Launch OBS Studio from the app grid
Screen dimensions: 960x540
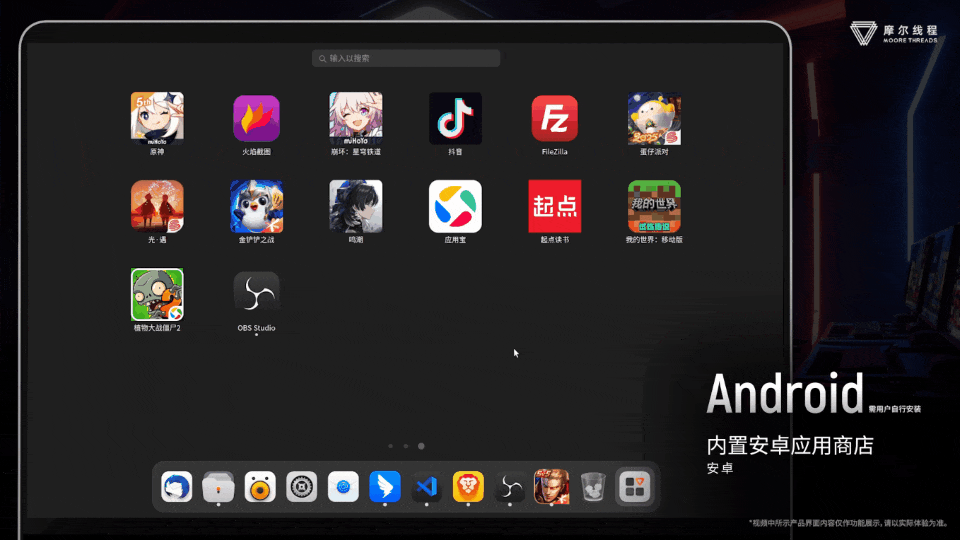256,292
